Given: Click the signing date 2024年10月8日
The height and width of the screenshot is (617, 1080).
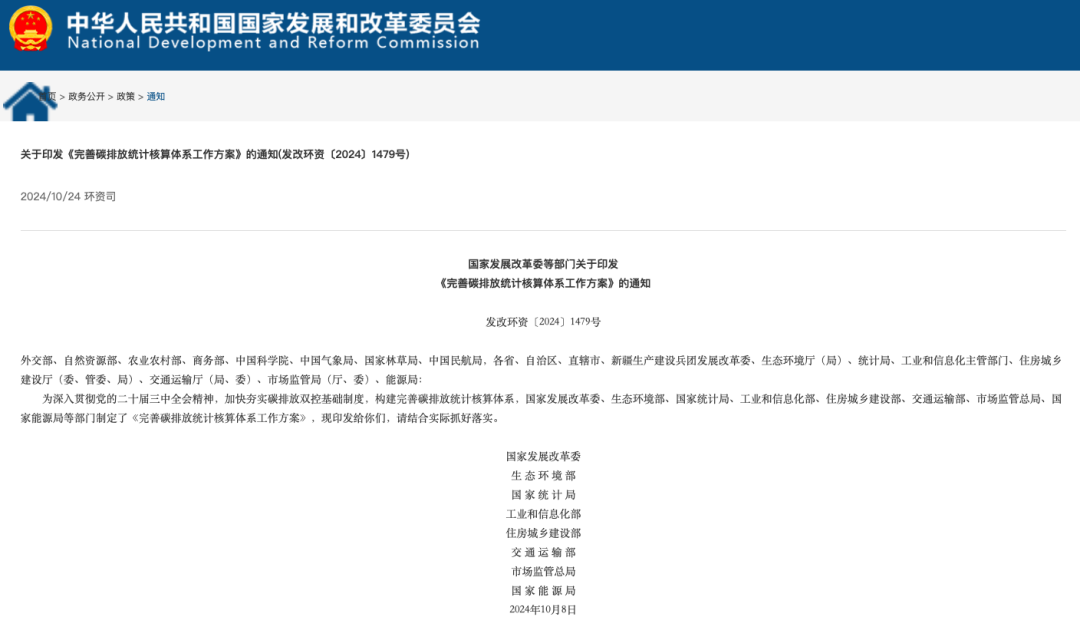Looking at the screenshot, I should [543, 609].
